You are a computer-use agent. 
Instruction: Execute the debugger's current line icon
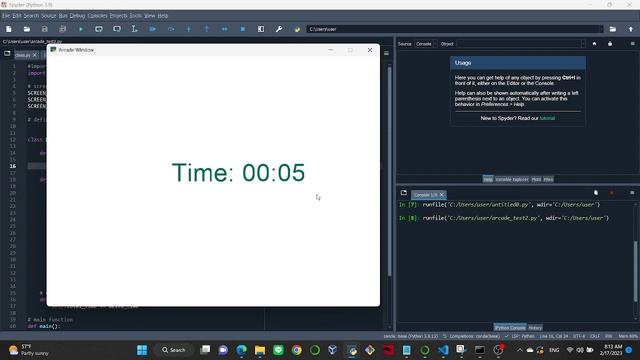click(171, 29)
